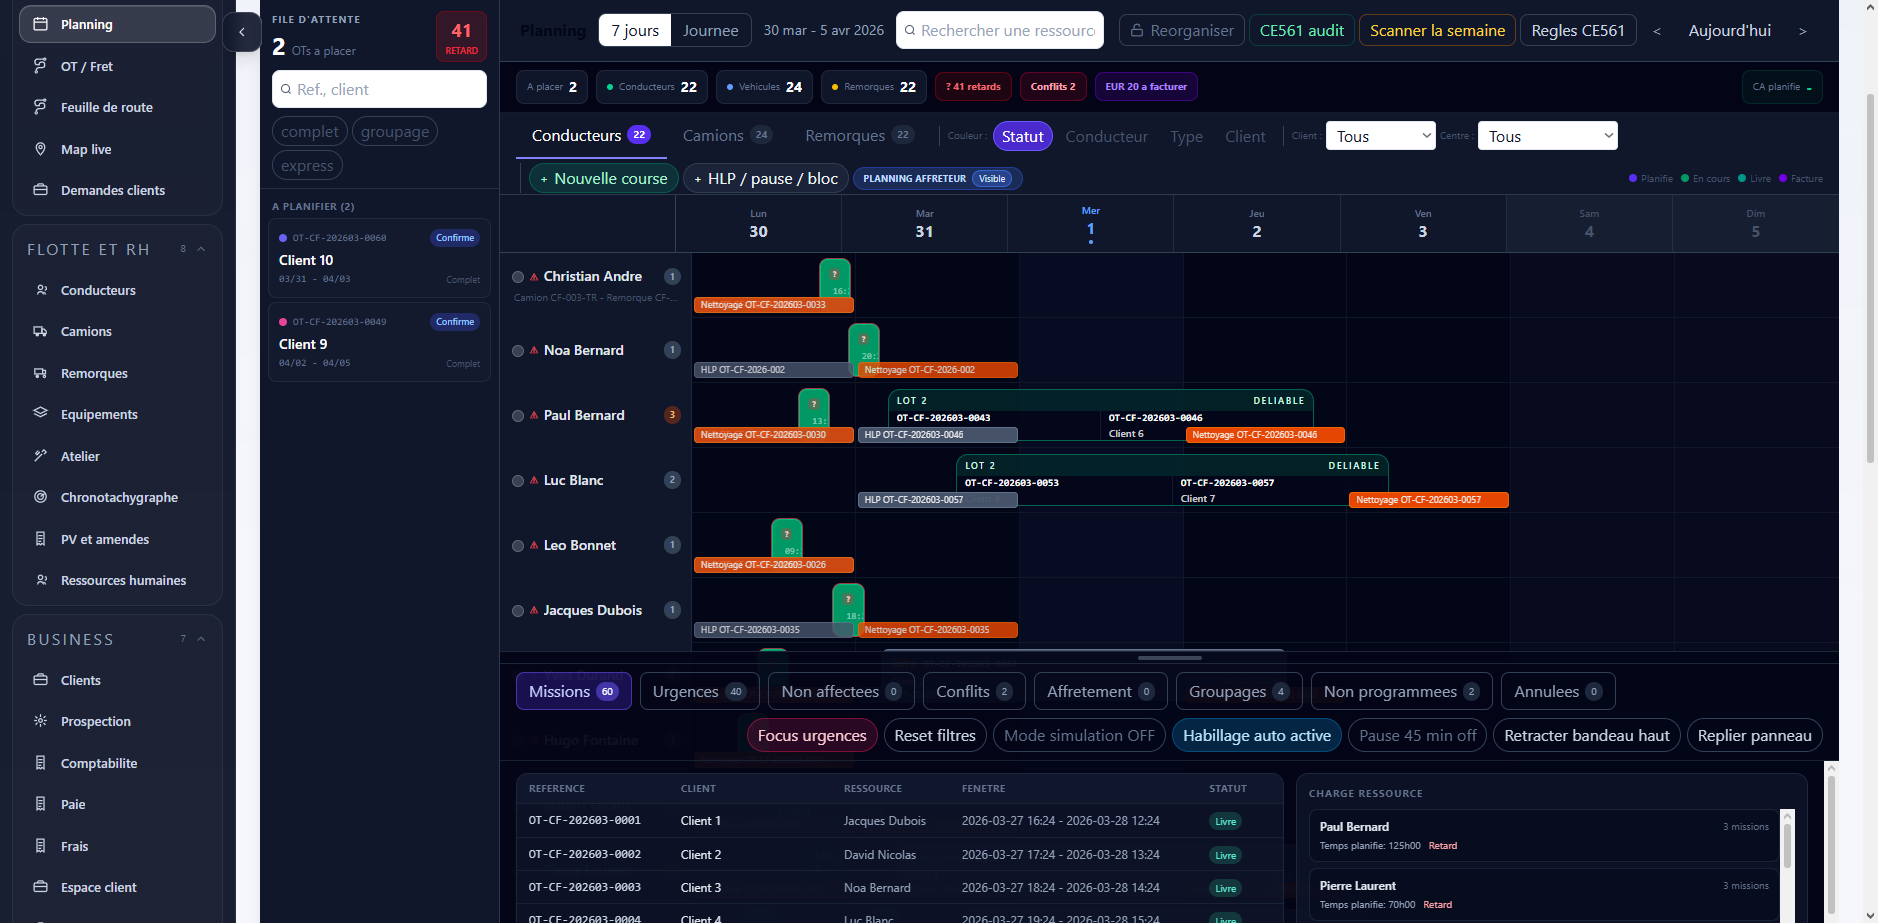Image resolution: width=1878 pixels, height=923 pixels.
Task: Click the Chronotachygraphe sidebar icon
Action: [41, 497]
